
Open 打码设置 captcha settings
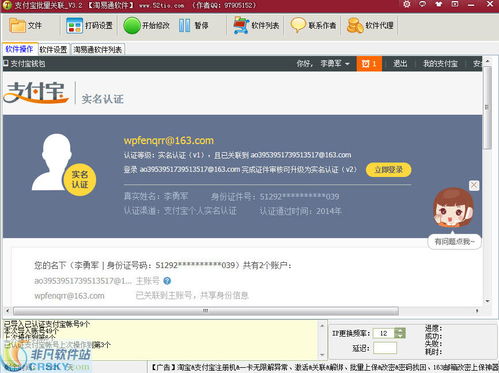(x=89, y=26)
